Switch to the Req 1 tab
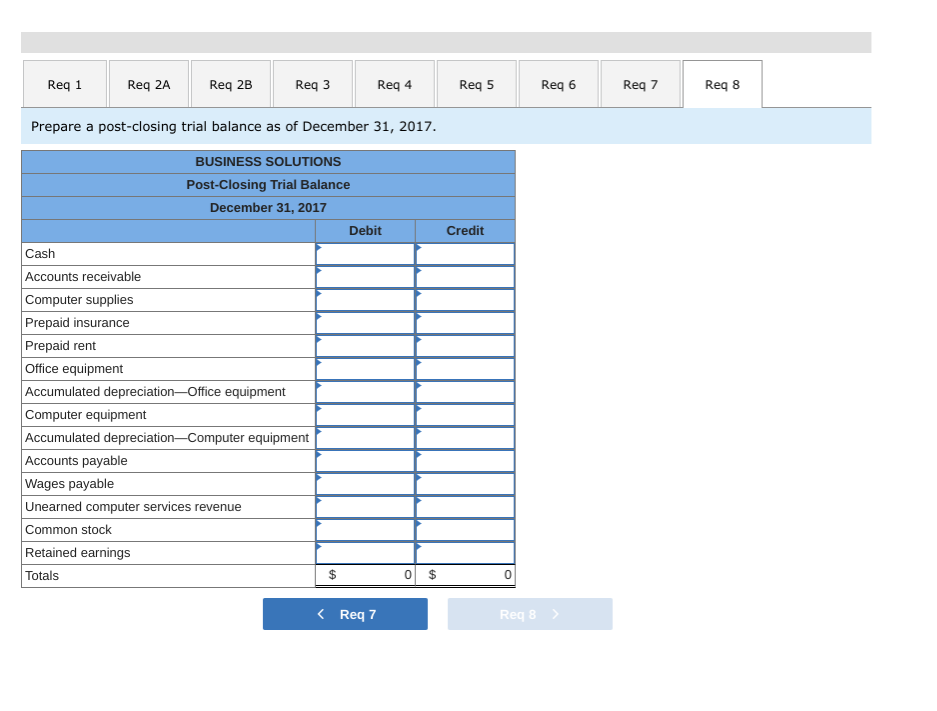 65,84
